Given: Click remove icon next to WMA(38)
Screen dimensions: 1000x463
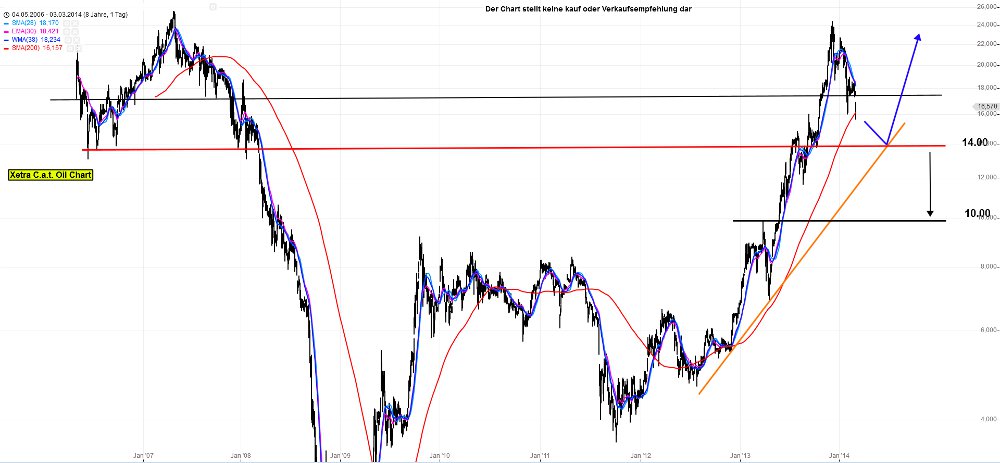Looking at the screenshot, I should 77,40.
